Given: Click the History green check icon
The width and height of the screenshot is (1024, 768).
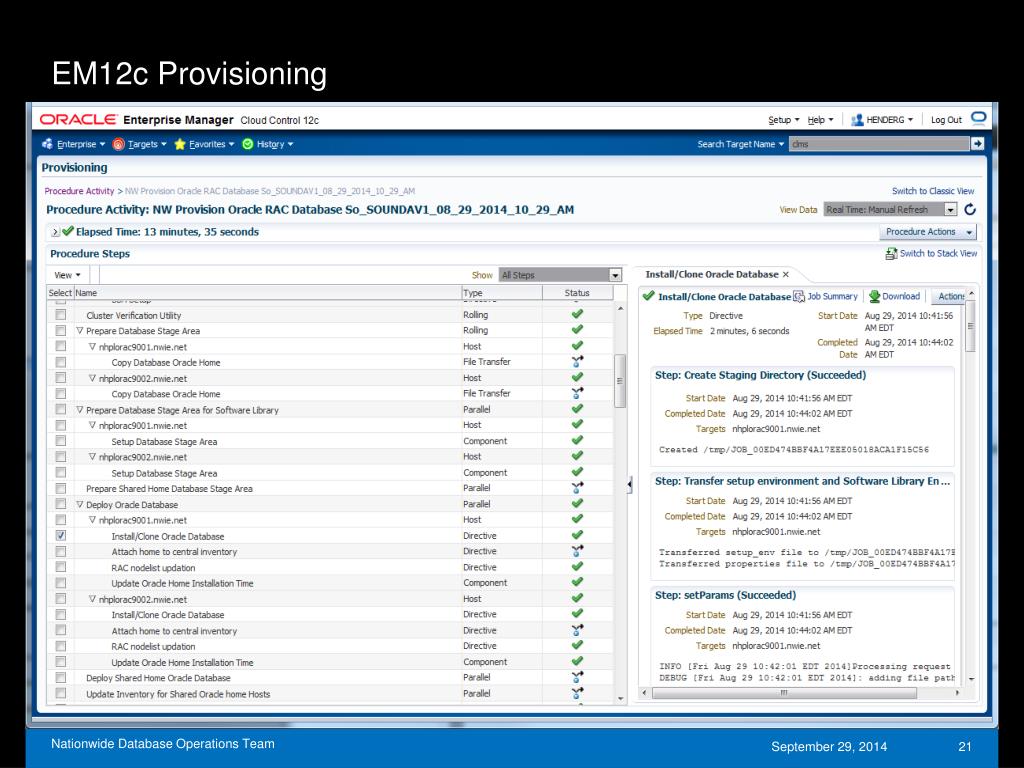Looking at the screenshot, I should tap(248, 144).
